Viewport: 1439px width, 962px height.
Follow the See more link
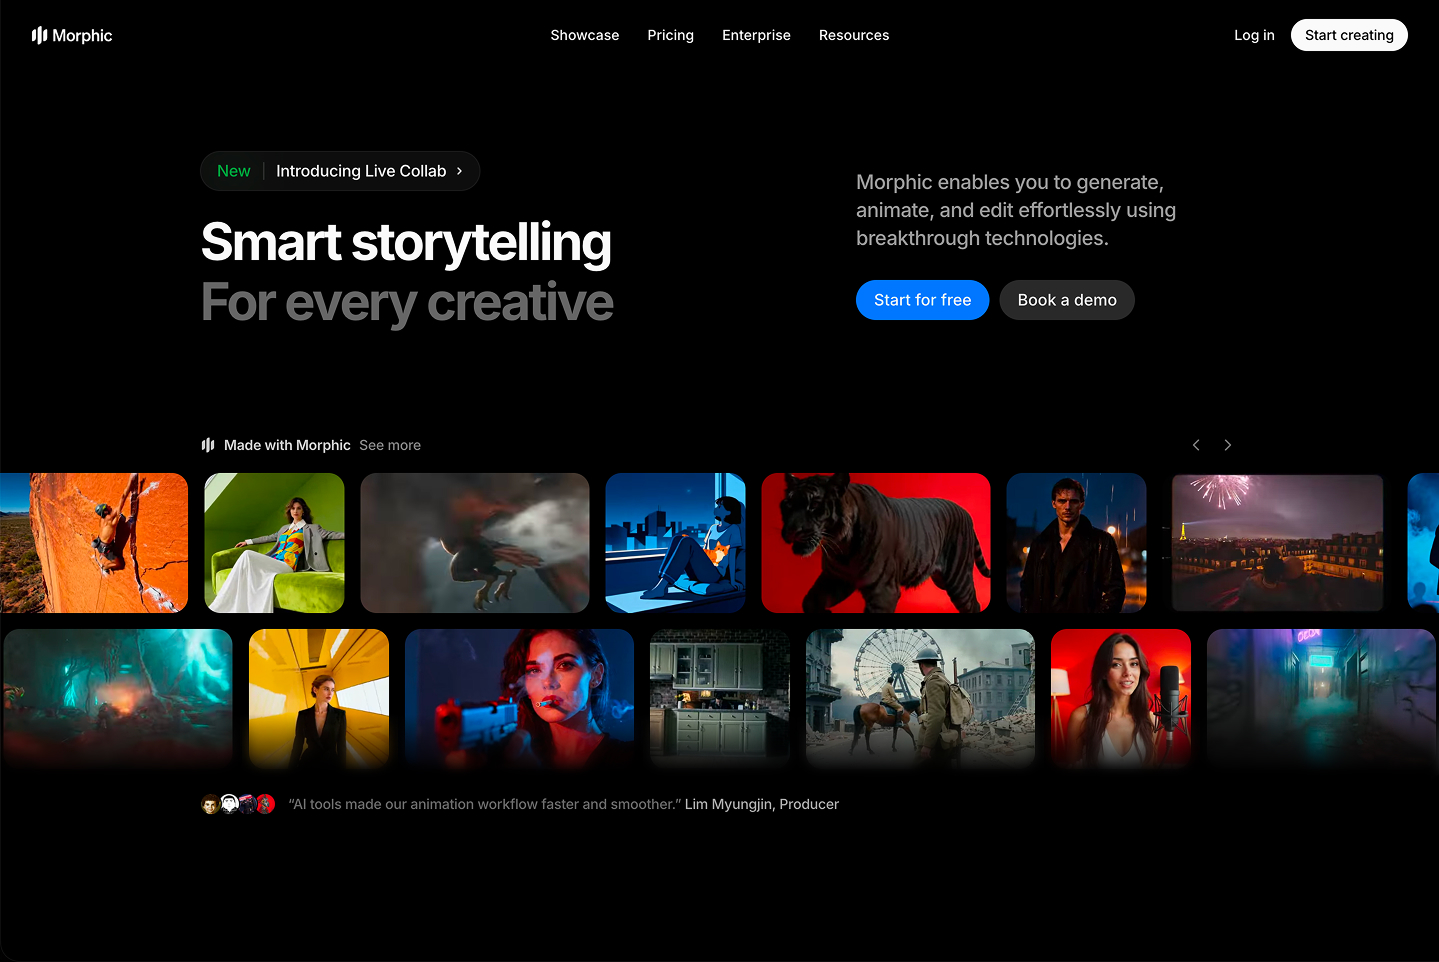[x=390, y=445]
